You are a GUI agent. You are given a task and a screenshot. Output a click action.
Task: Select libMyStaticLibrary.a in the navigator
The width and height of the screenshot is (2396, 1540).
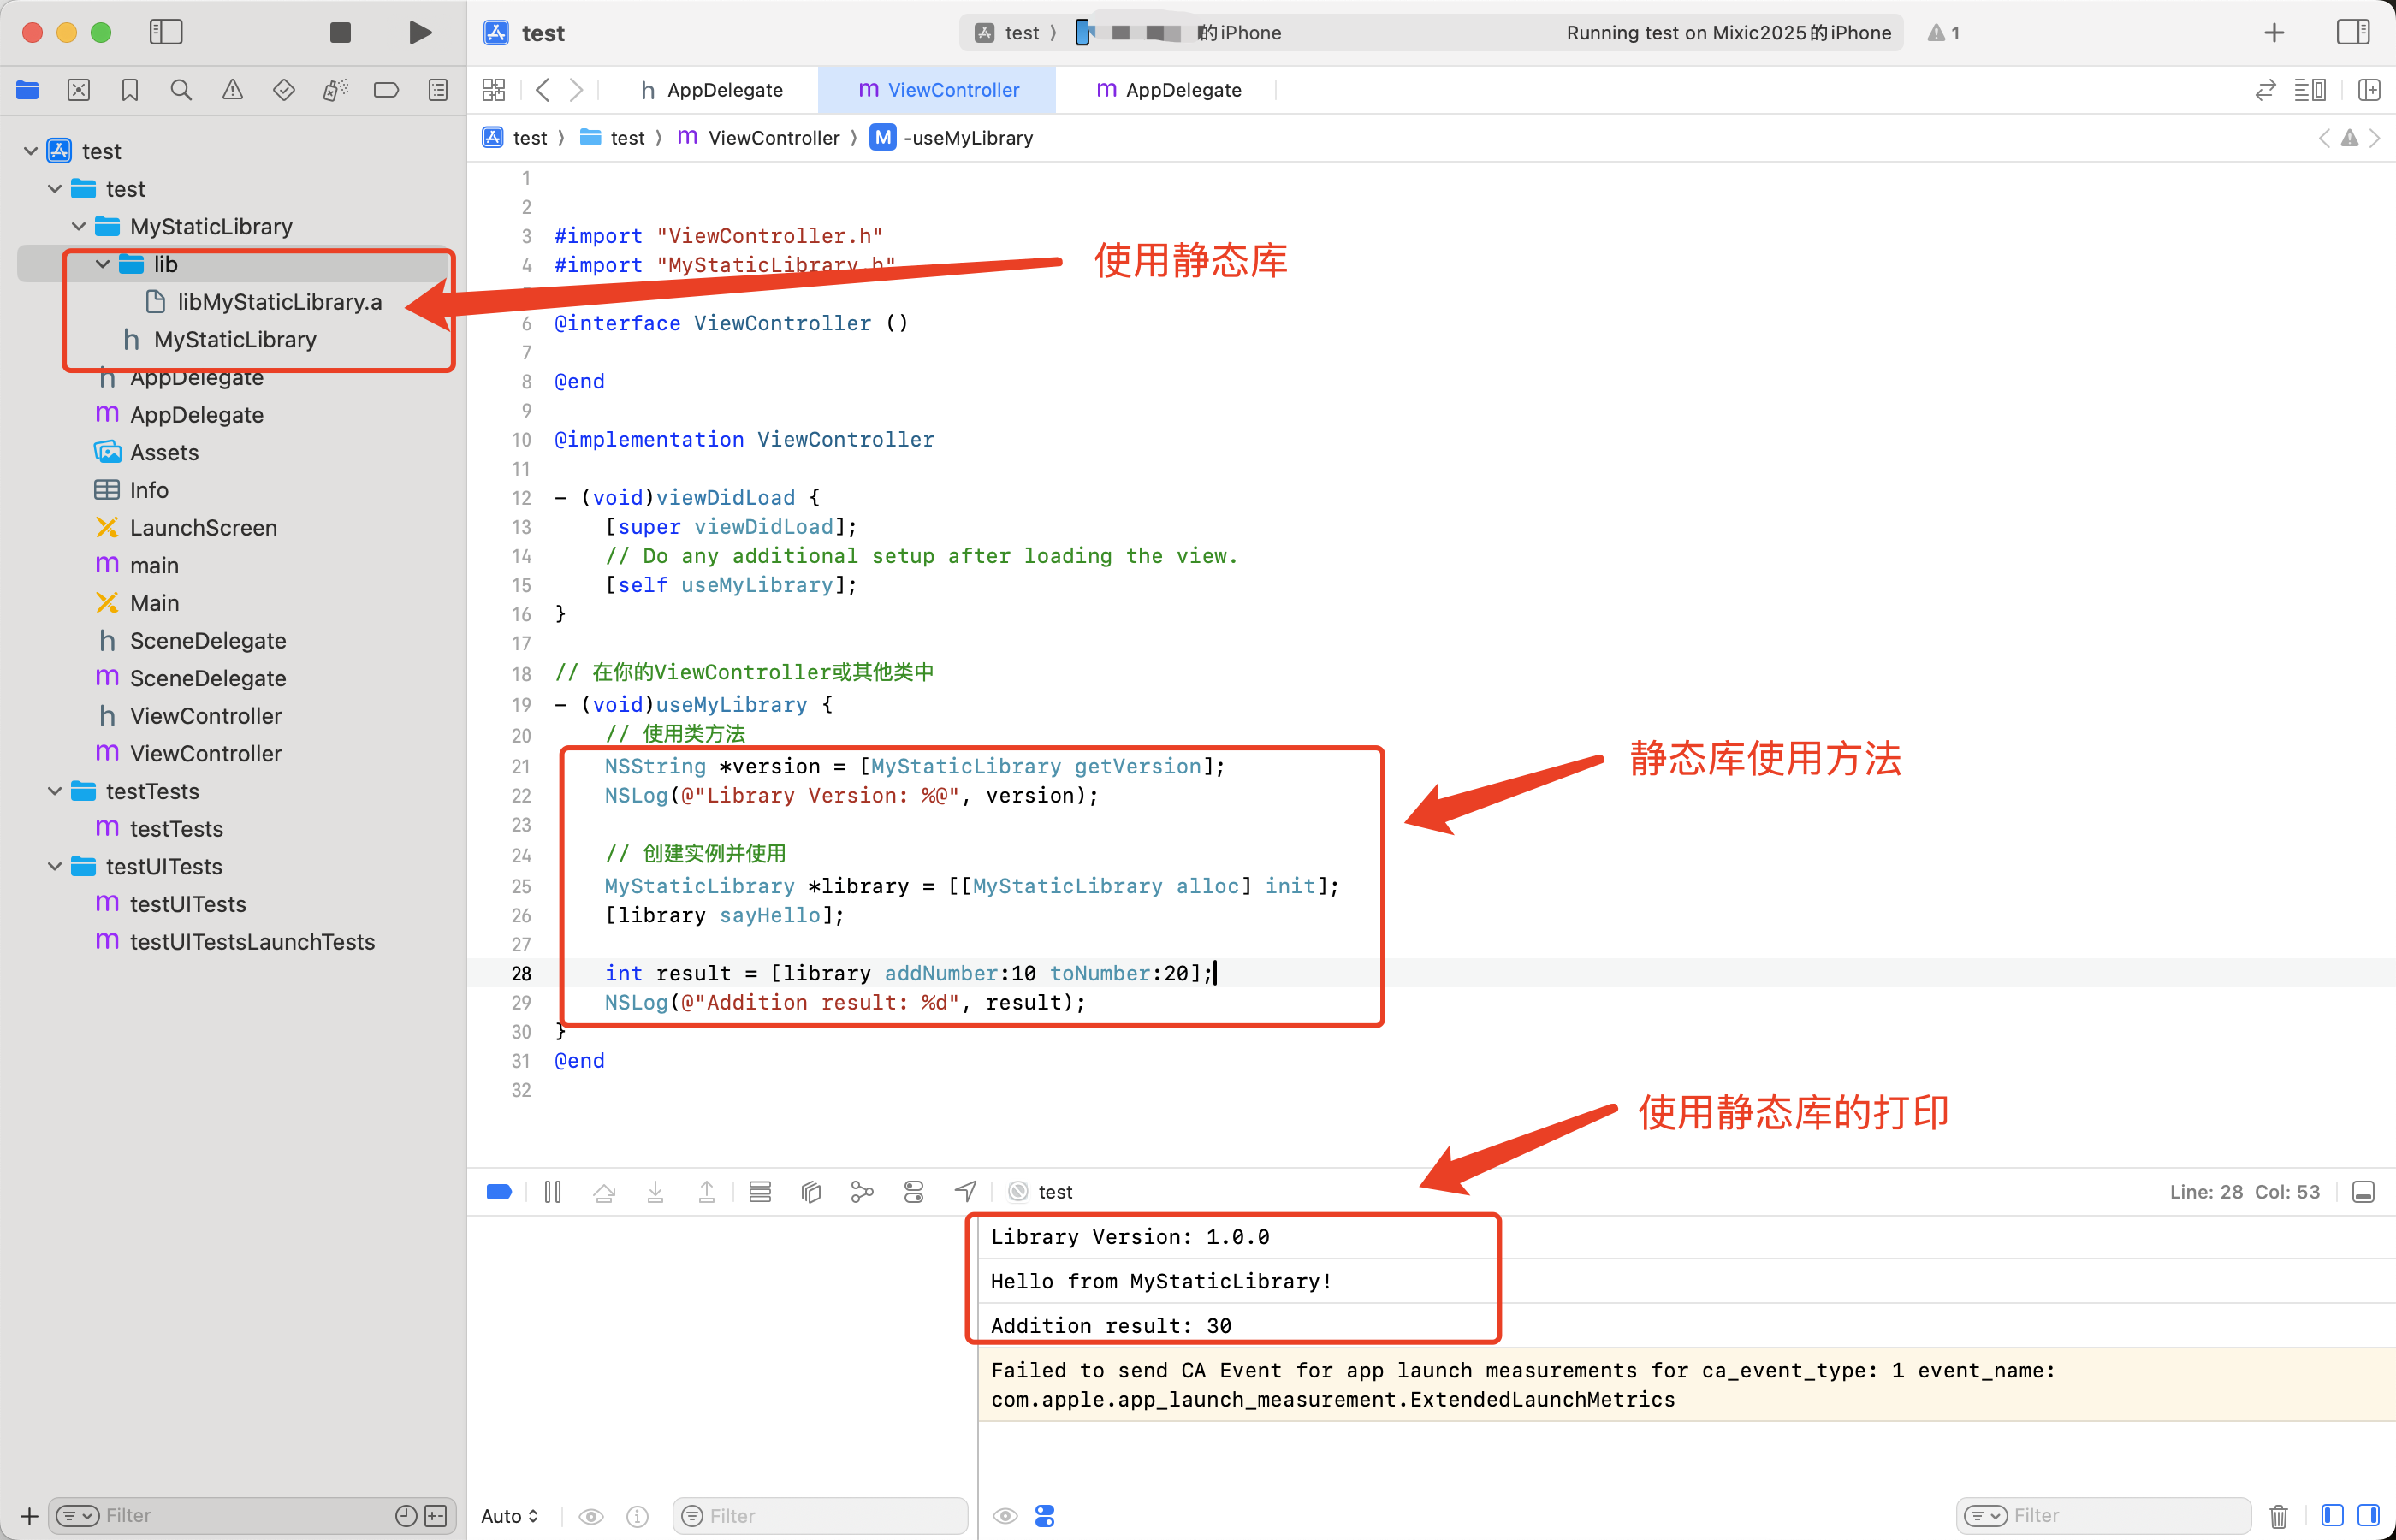(279, 302)
